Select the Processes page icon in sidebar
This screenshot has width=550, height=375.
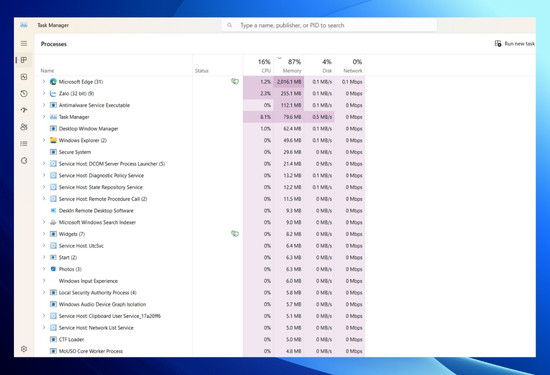(x=24, y=60)
